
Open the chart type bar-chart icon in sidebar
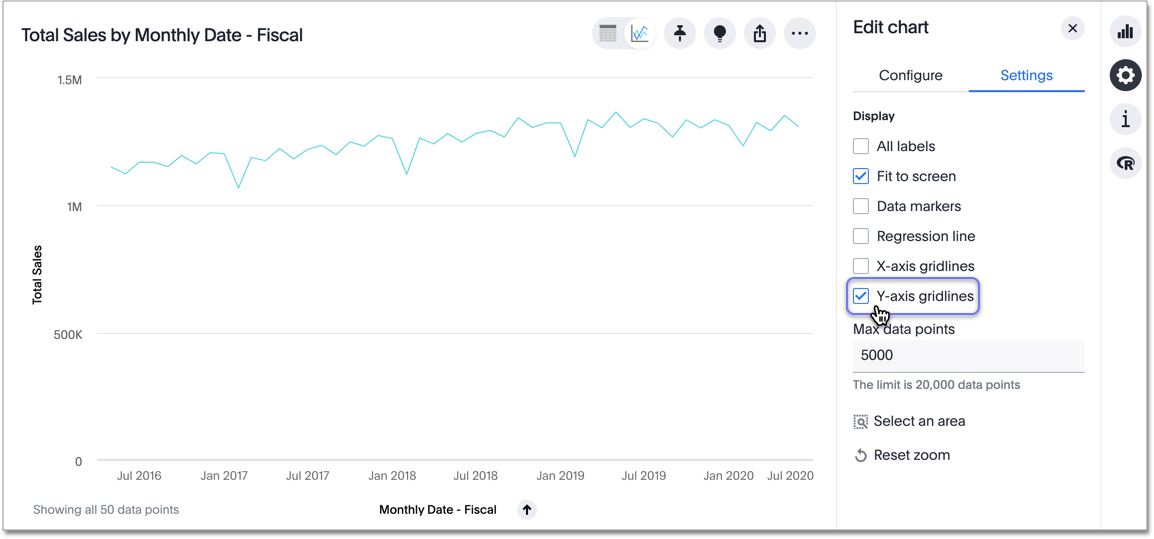(x=1125, y=32)
